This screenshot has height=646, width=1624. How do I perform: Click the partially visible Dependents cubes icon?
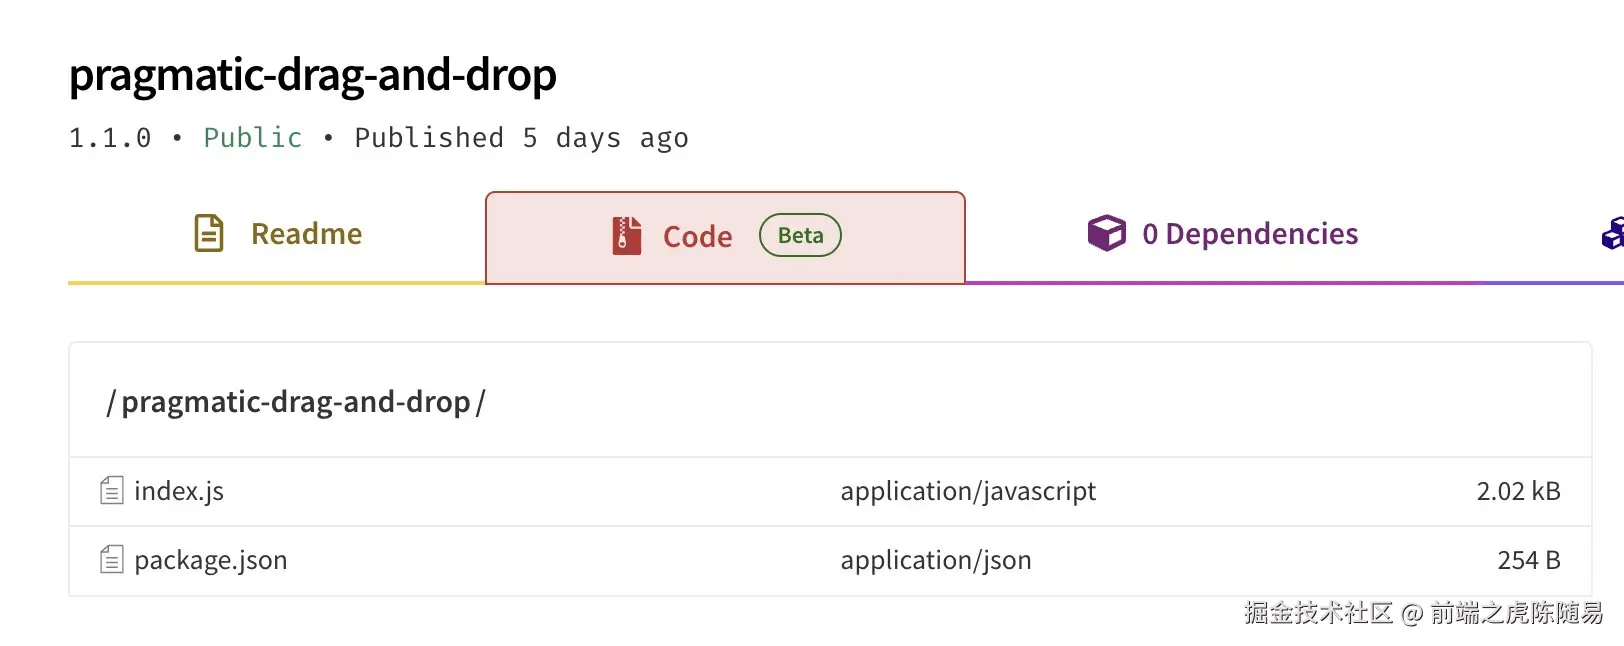[1612, 234]
